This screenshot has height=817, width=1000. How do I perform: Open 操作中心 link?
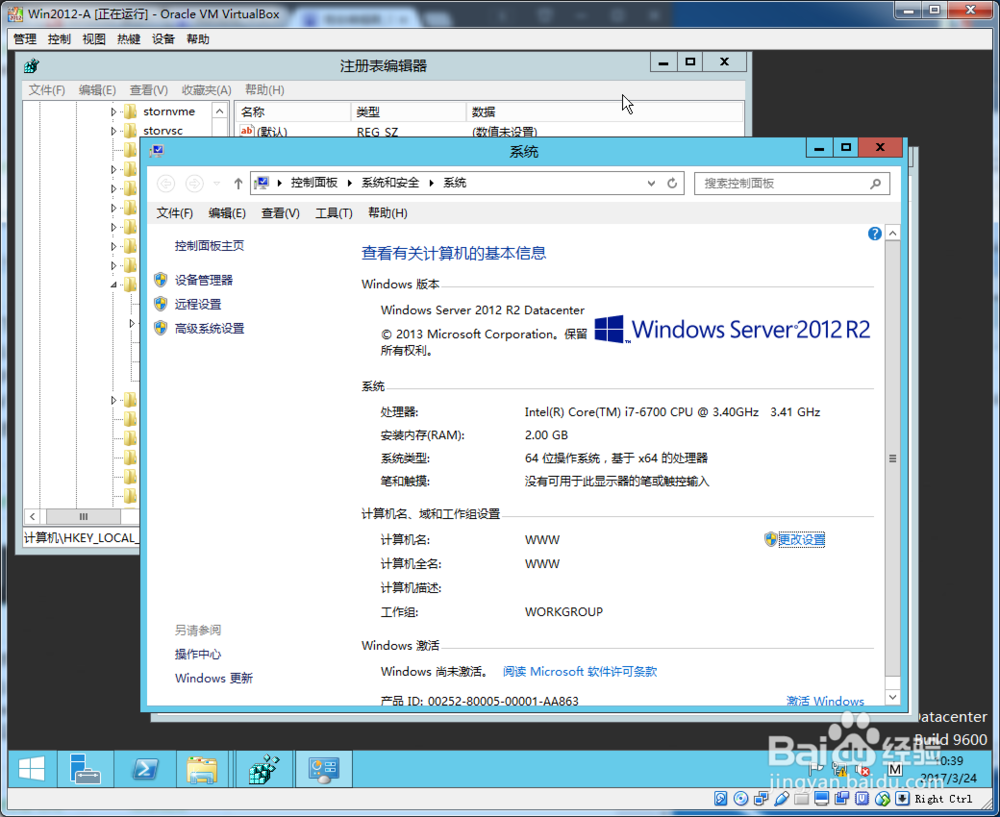coord(198,654)
